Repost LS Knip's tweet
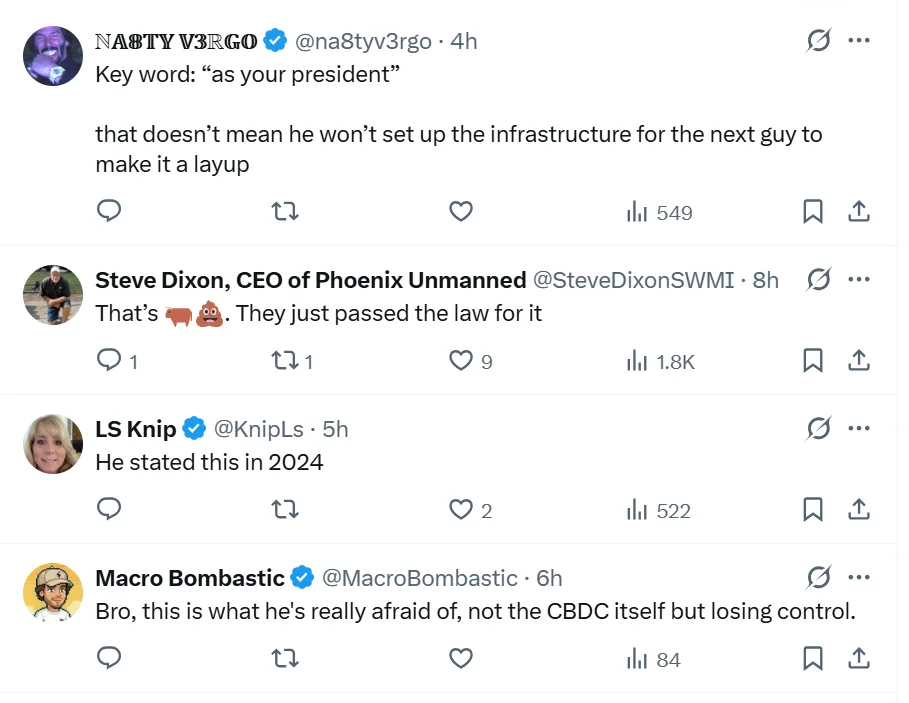Screen dimensions: 909x703 tap(285, 510)
